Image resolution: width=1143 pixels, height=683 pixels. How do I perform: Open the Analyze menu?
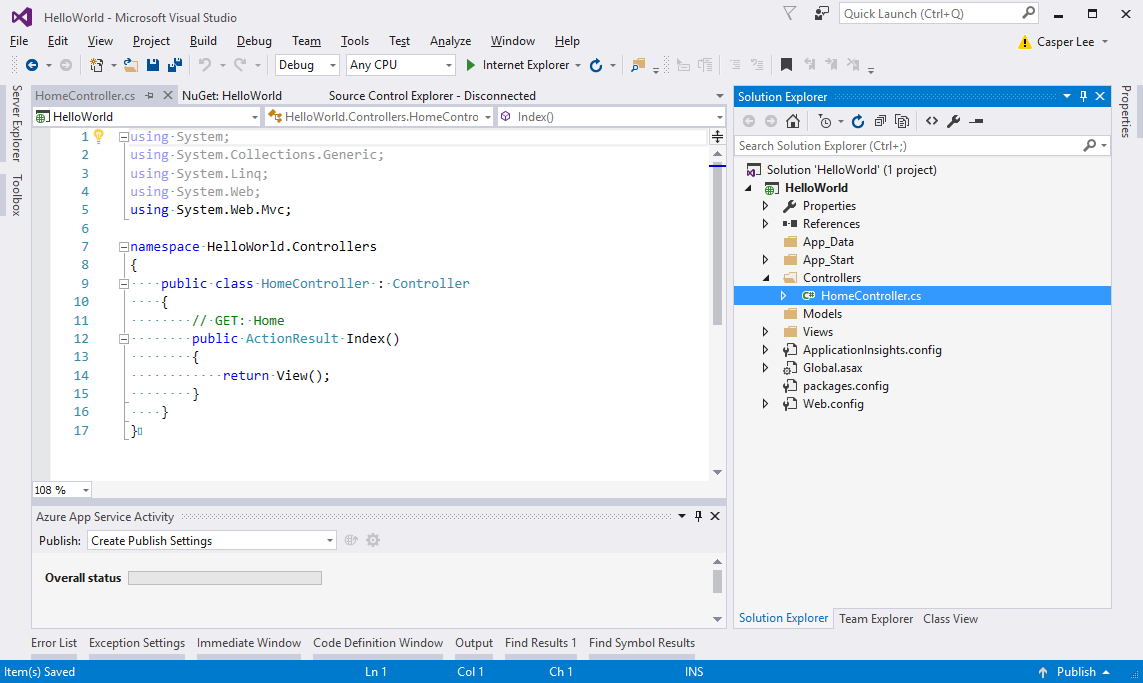click(x=450, y=41)
